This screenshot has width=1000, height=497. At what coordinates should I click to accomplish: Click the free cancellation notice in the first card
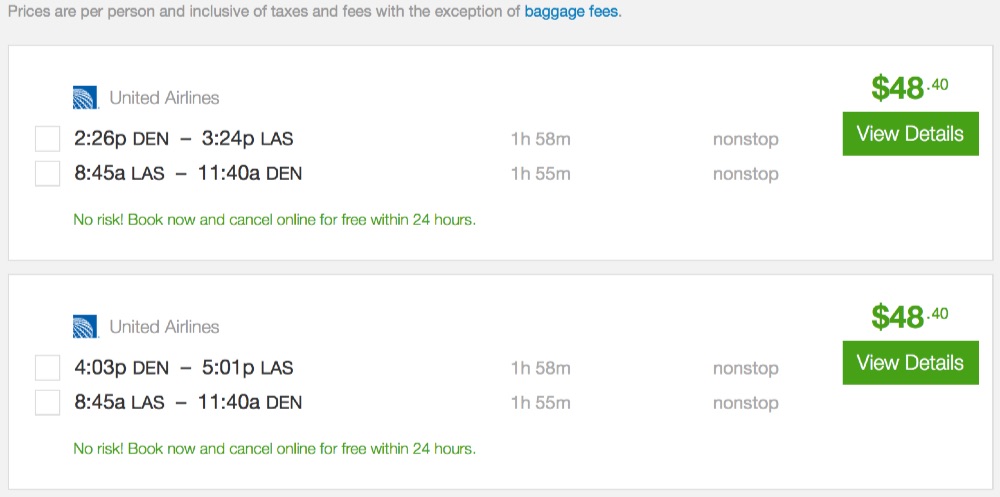tap(275, 220)
